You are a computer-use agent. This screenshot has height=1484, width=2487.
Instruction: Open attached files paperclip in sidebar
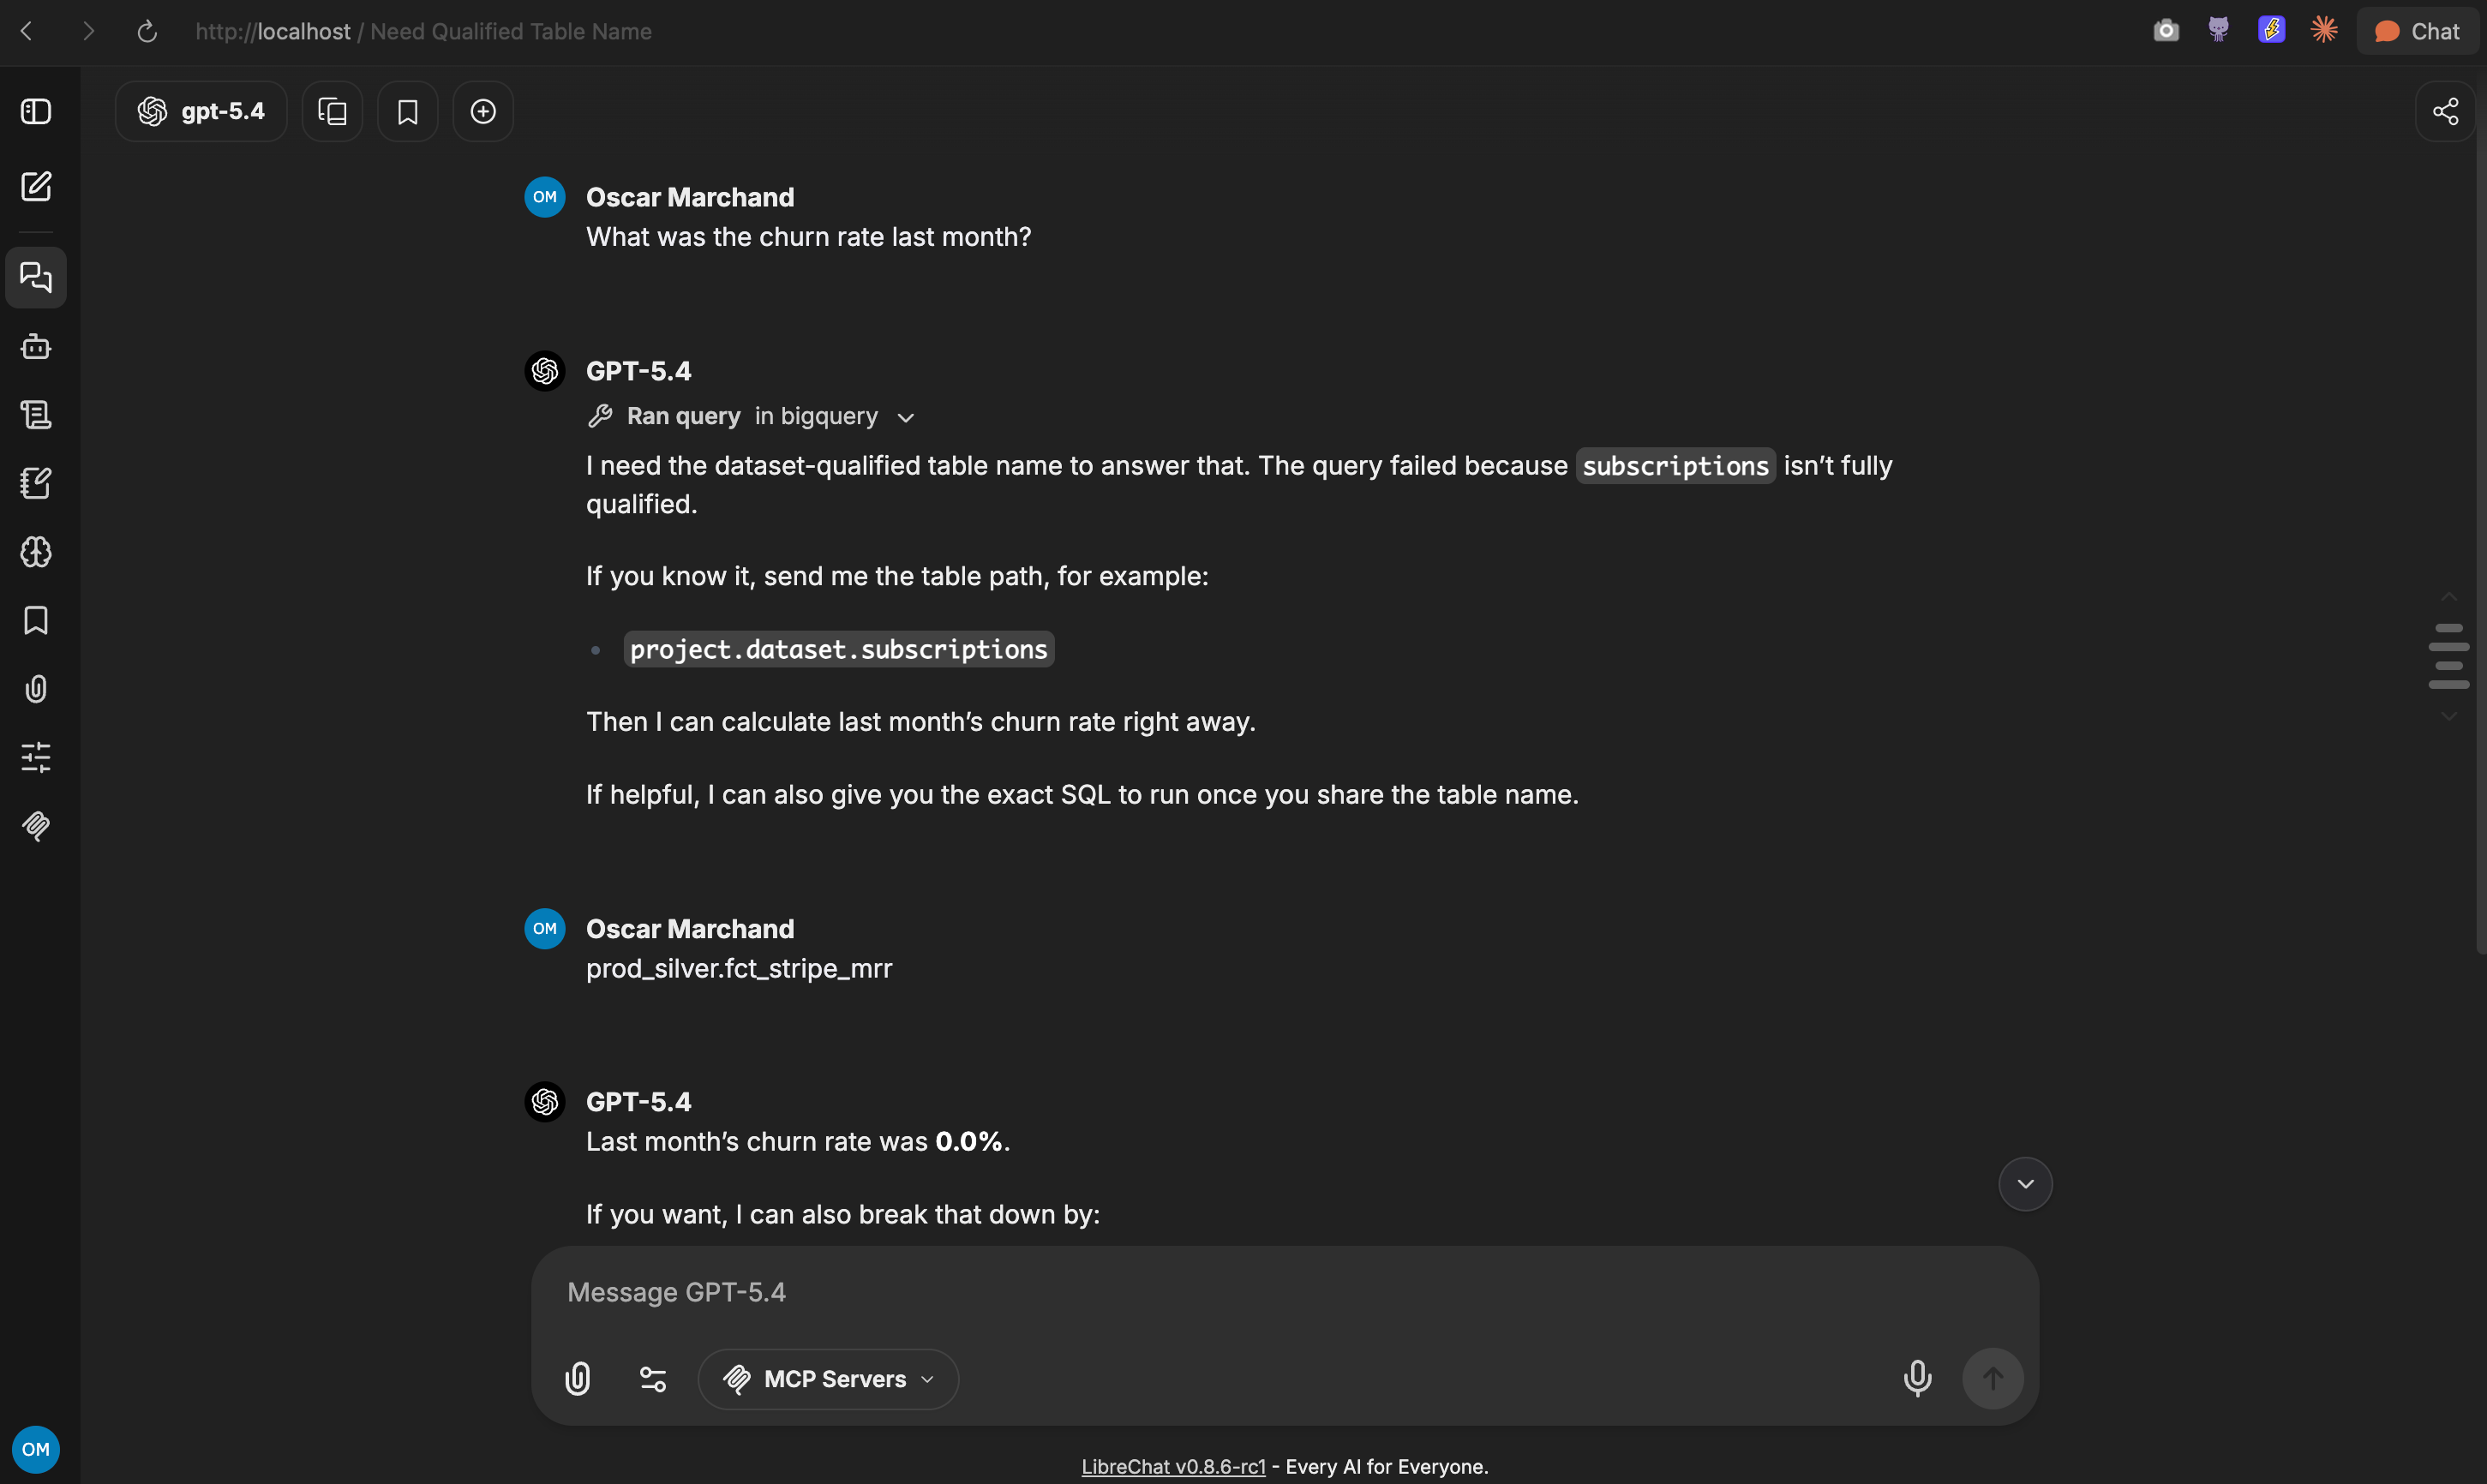click(x=36, y=689)
